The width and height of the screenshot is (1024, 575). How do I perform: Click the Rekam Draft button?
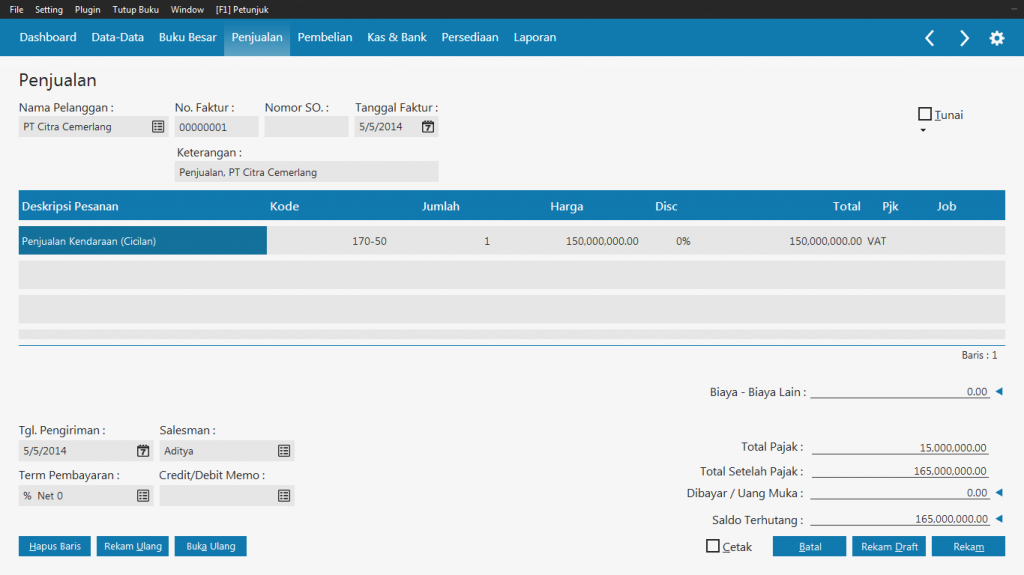(x=889, y=547)
